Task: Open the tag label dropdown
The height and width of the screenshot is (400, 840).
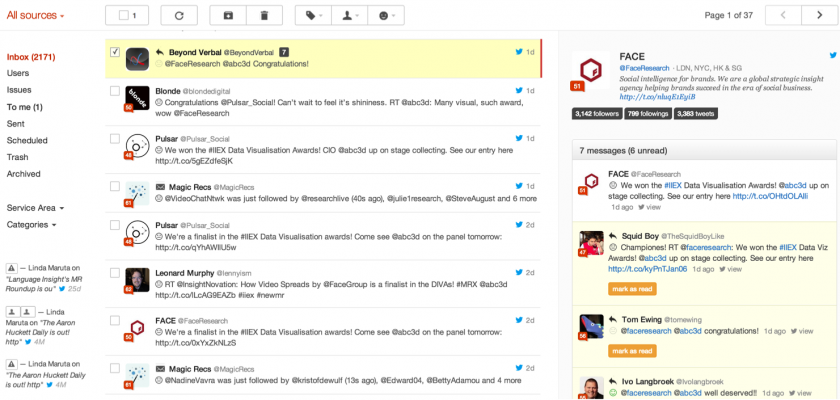Action: [x=316, y=16]
